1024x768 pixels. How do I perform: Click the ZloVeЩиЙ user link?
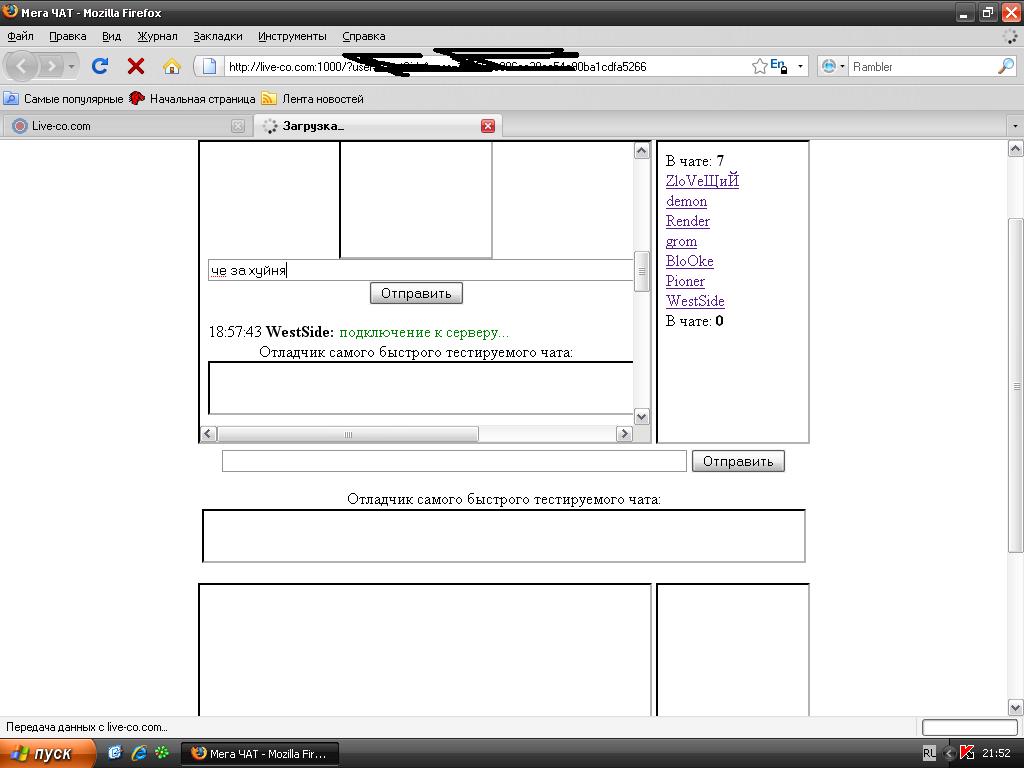click(x=702, y=181)
